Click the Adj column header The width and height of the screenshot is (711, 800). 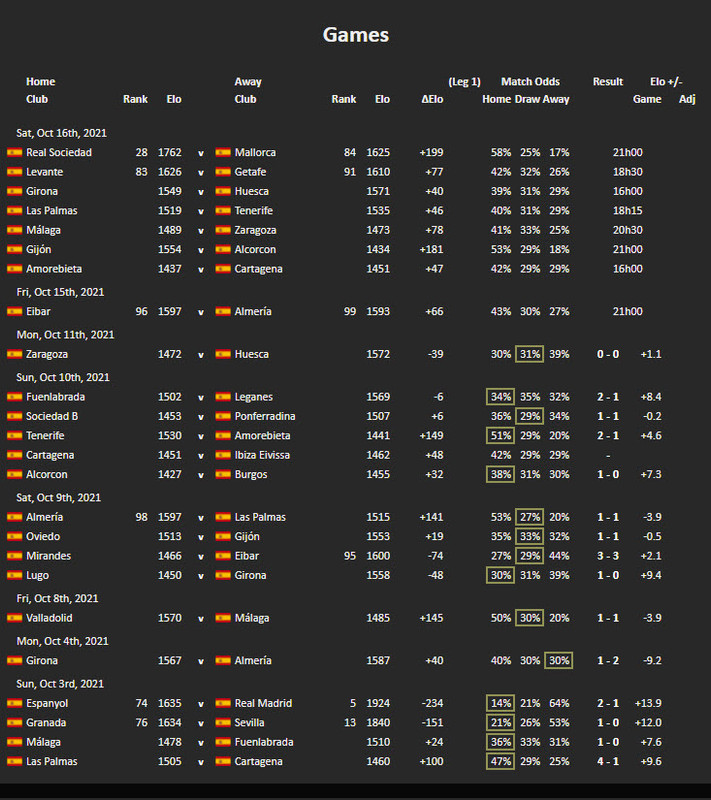click(687, 99)
